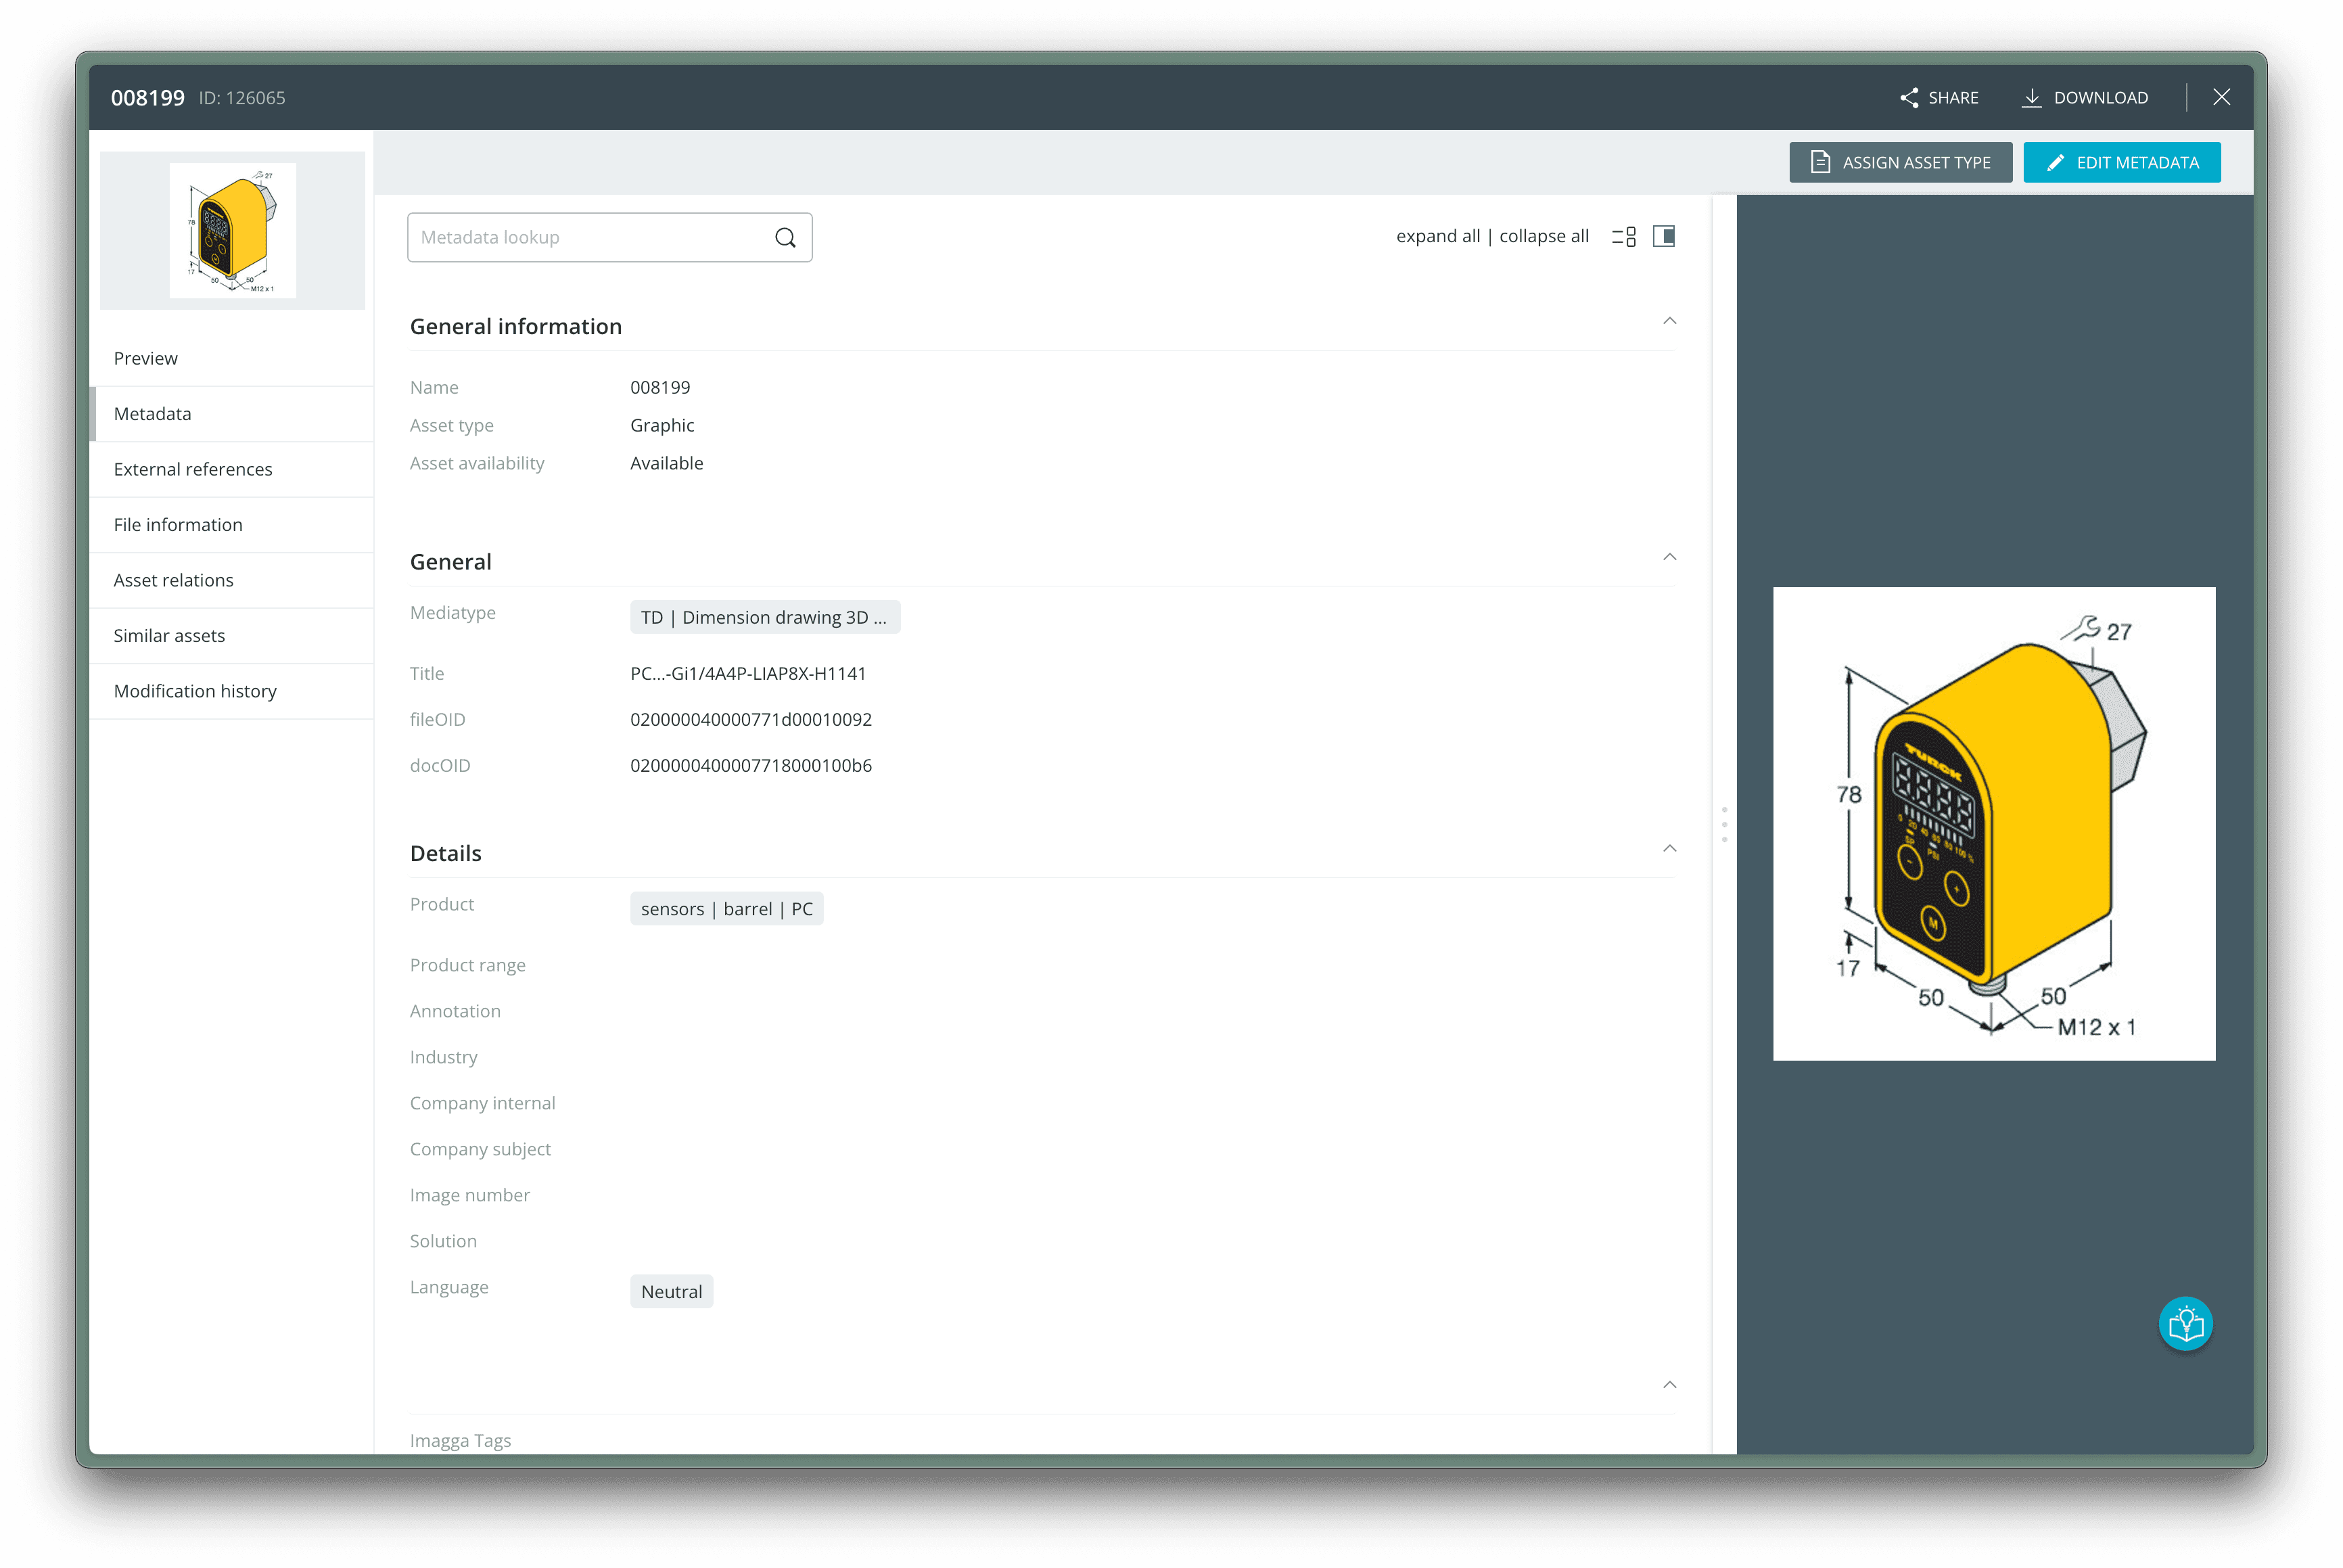This screenshot has width=2343, height=1568.
Task: Open Edit Metadata with pencil icon
Action: click(x=2121, y=162)
